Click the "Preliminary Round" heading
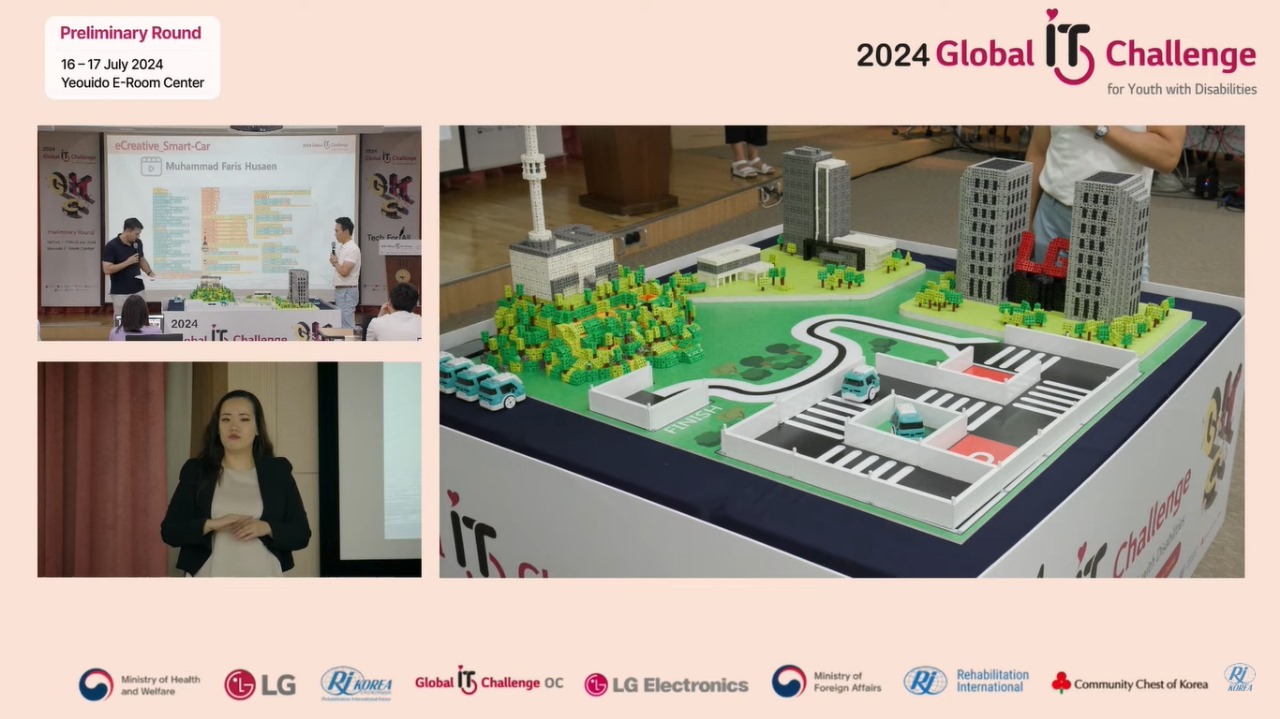The height and width of the screenshot is (719, 1280). click(131, 33)
